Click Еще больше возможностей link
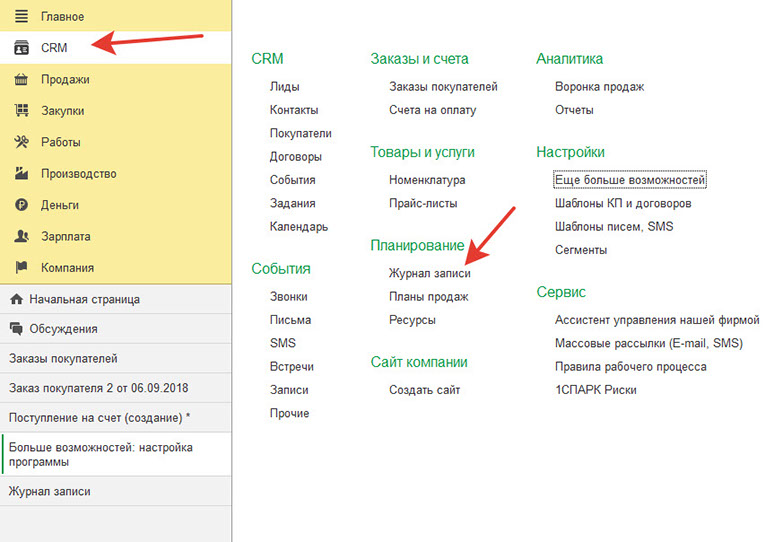The width and height of the screenshot is (783, 542). point(630,180)
